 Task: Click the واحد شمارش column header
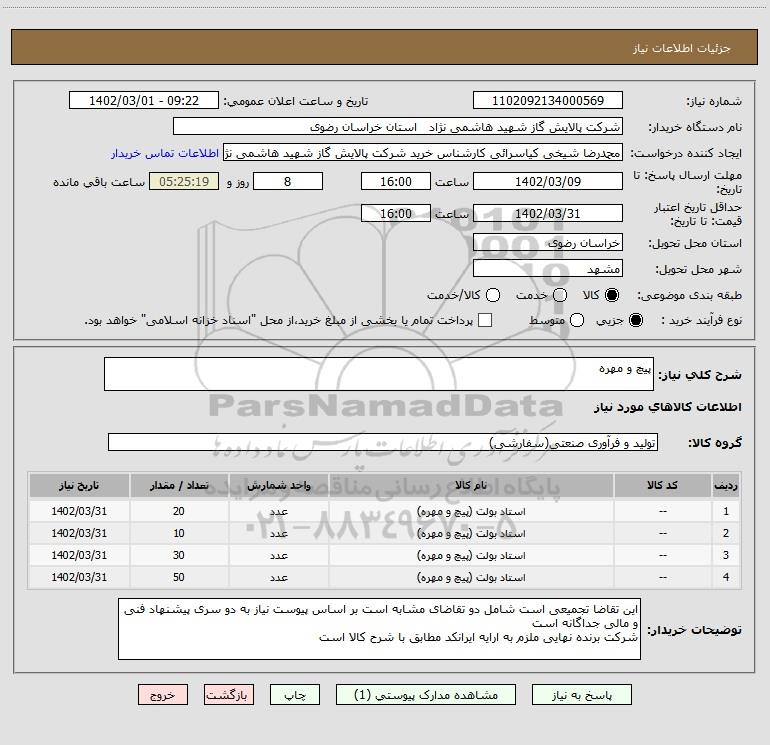(x=278, y=485)
